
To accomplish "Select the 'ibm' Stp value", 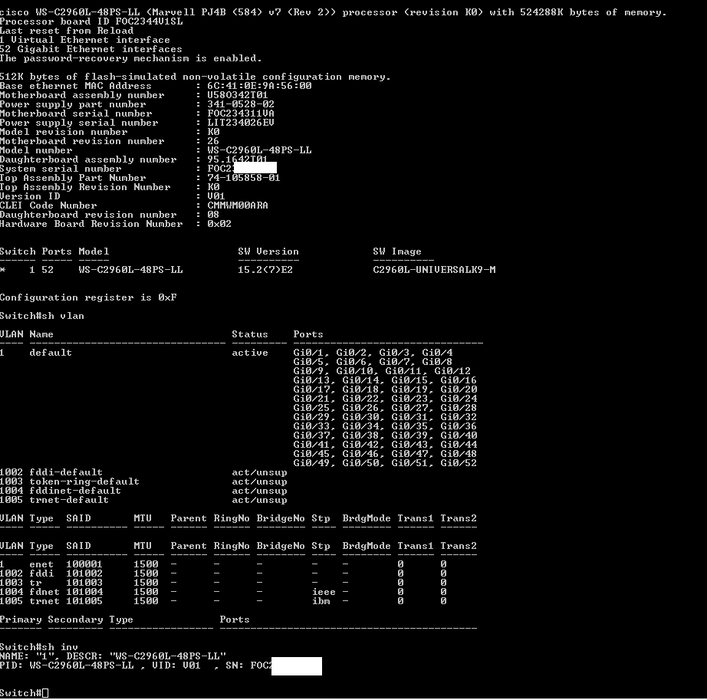I will point(321,601).
